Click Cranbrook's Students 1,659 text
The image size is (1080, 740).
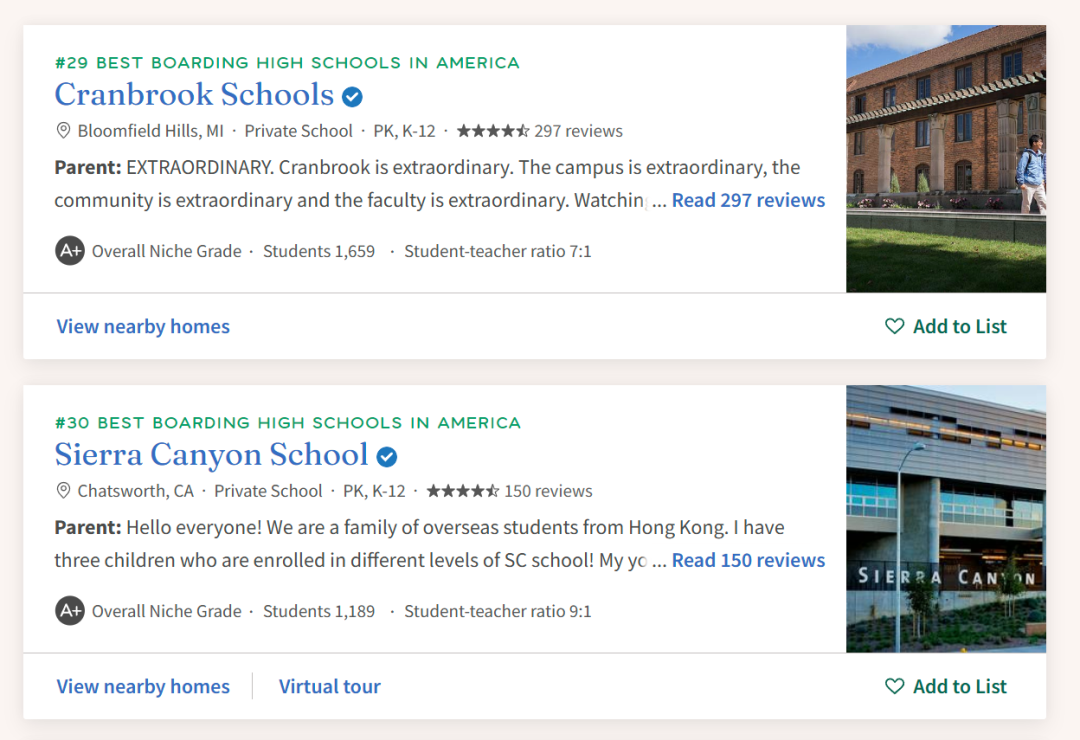click(x=319, y=251)
